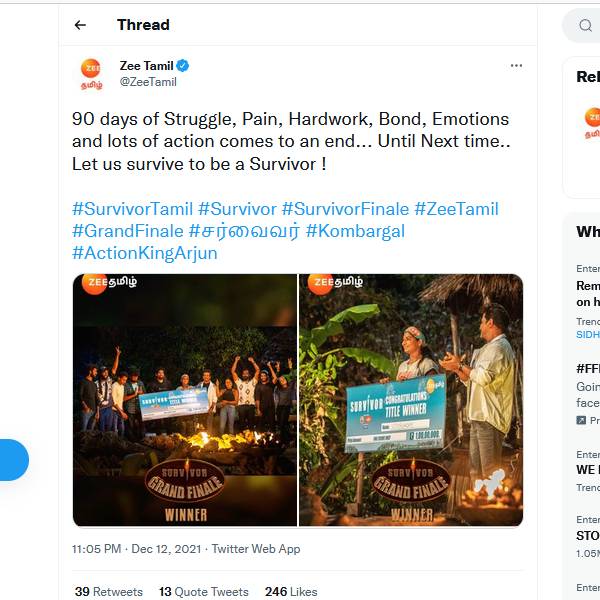Open the three-dot more menu on tweet
This screenshot has width=600, height=600.
(516, 66)
